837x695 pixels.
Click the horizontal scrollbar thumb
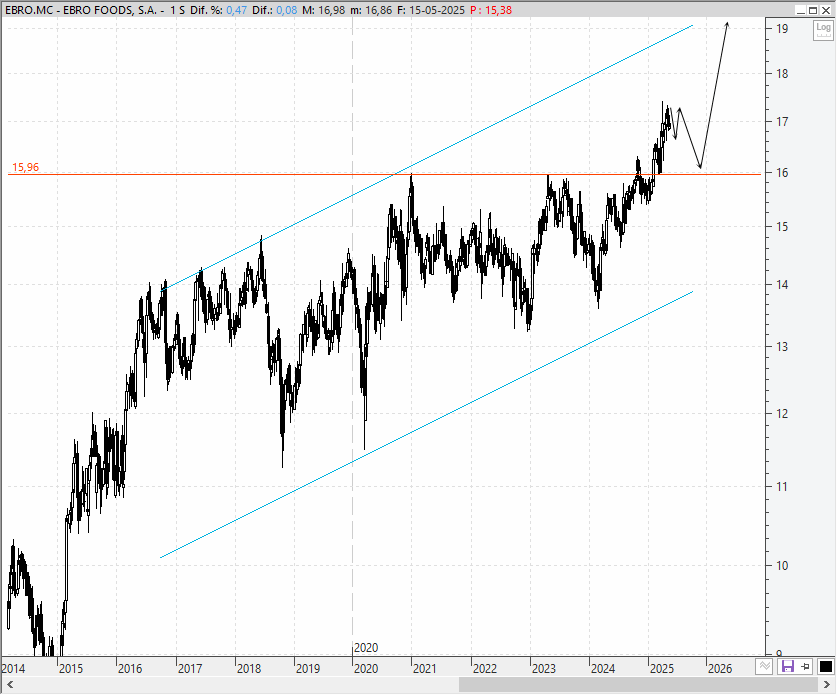[x=638, y=685]
